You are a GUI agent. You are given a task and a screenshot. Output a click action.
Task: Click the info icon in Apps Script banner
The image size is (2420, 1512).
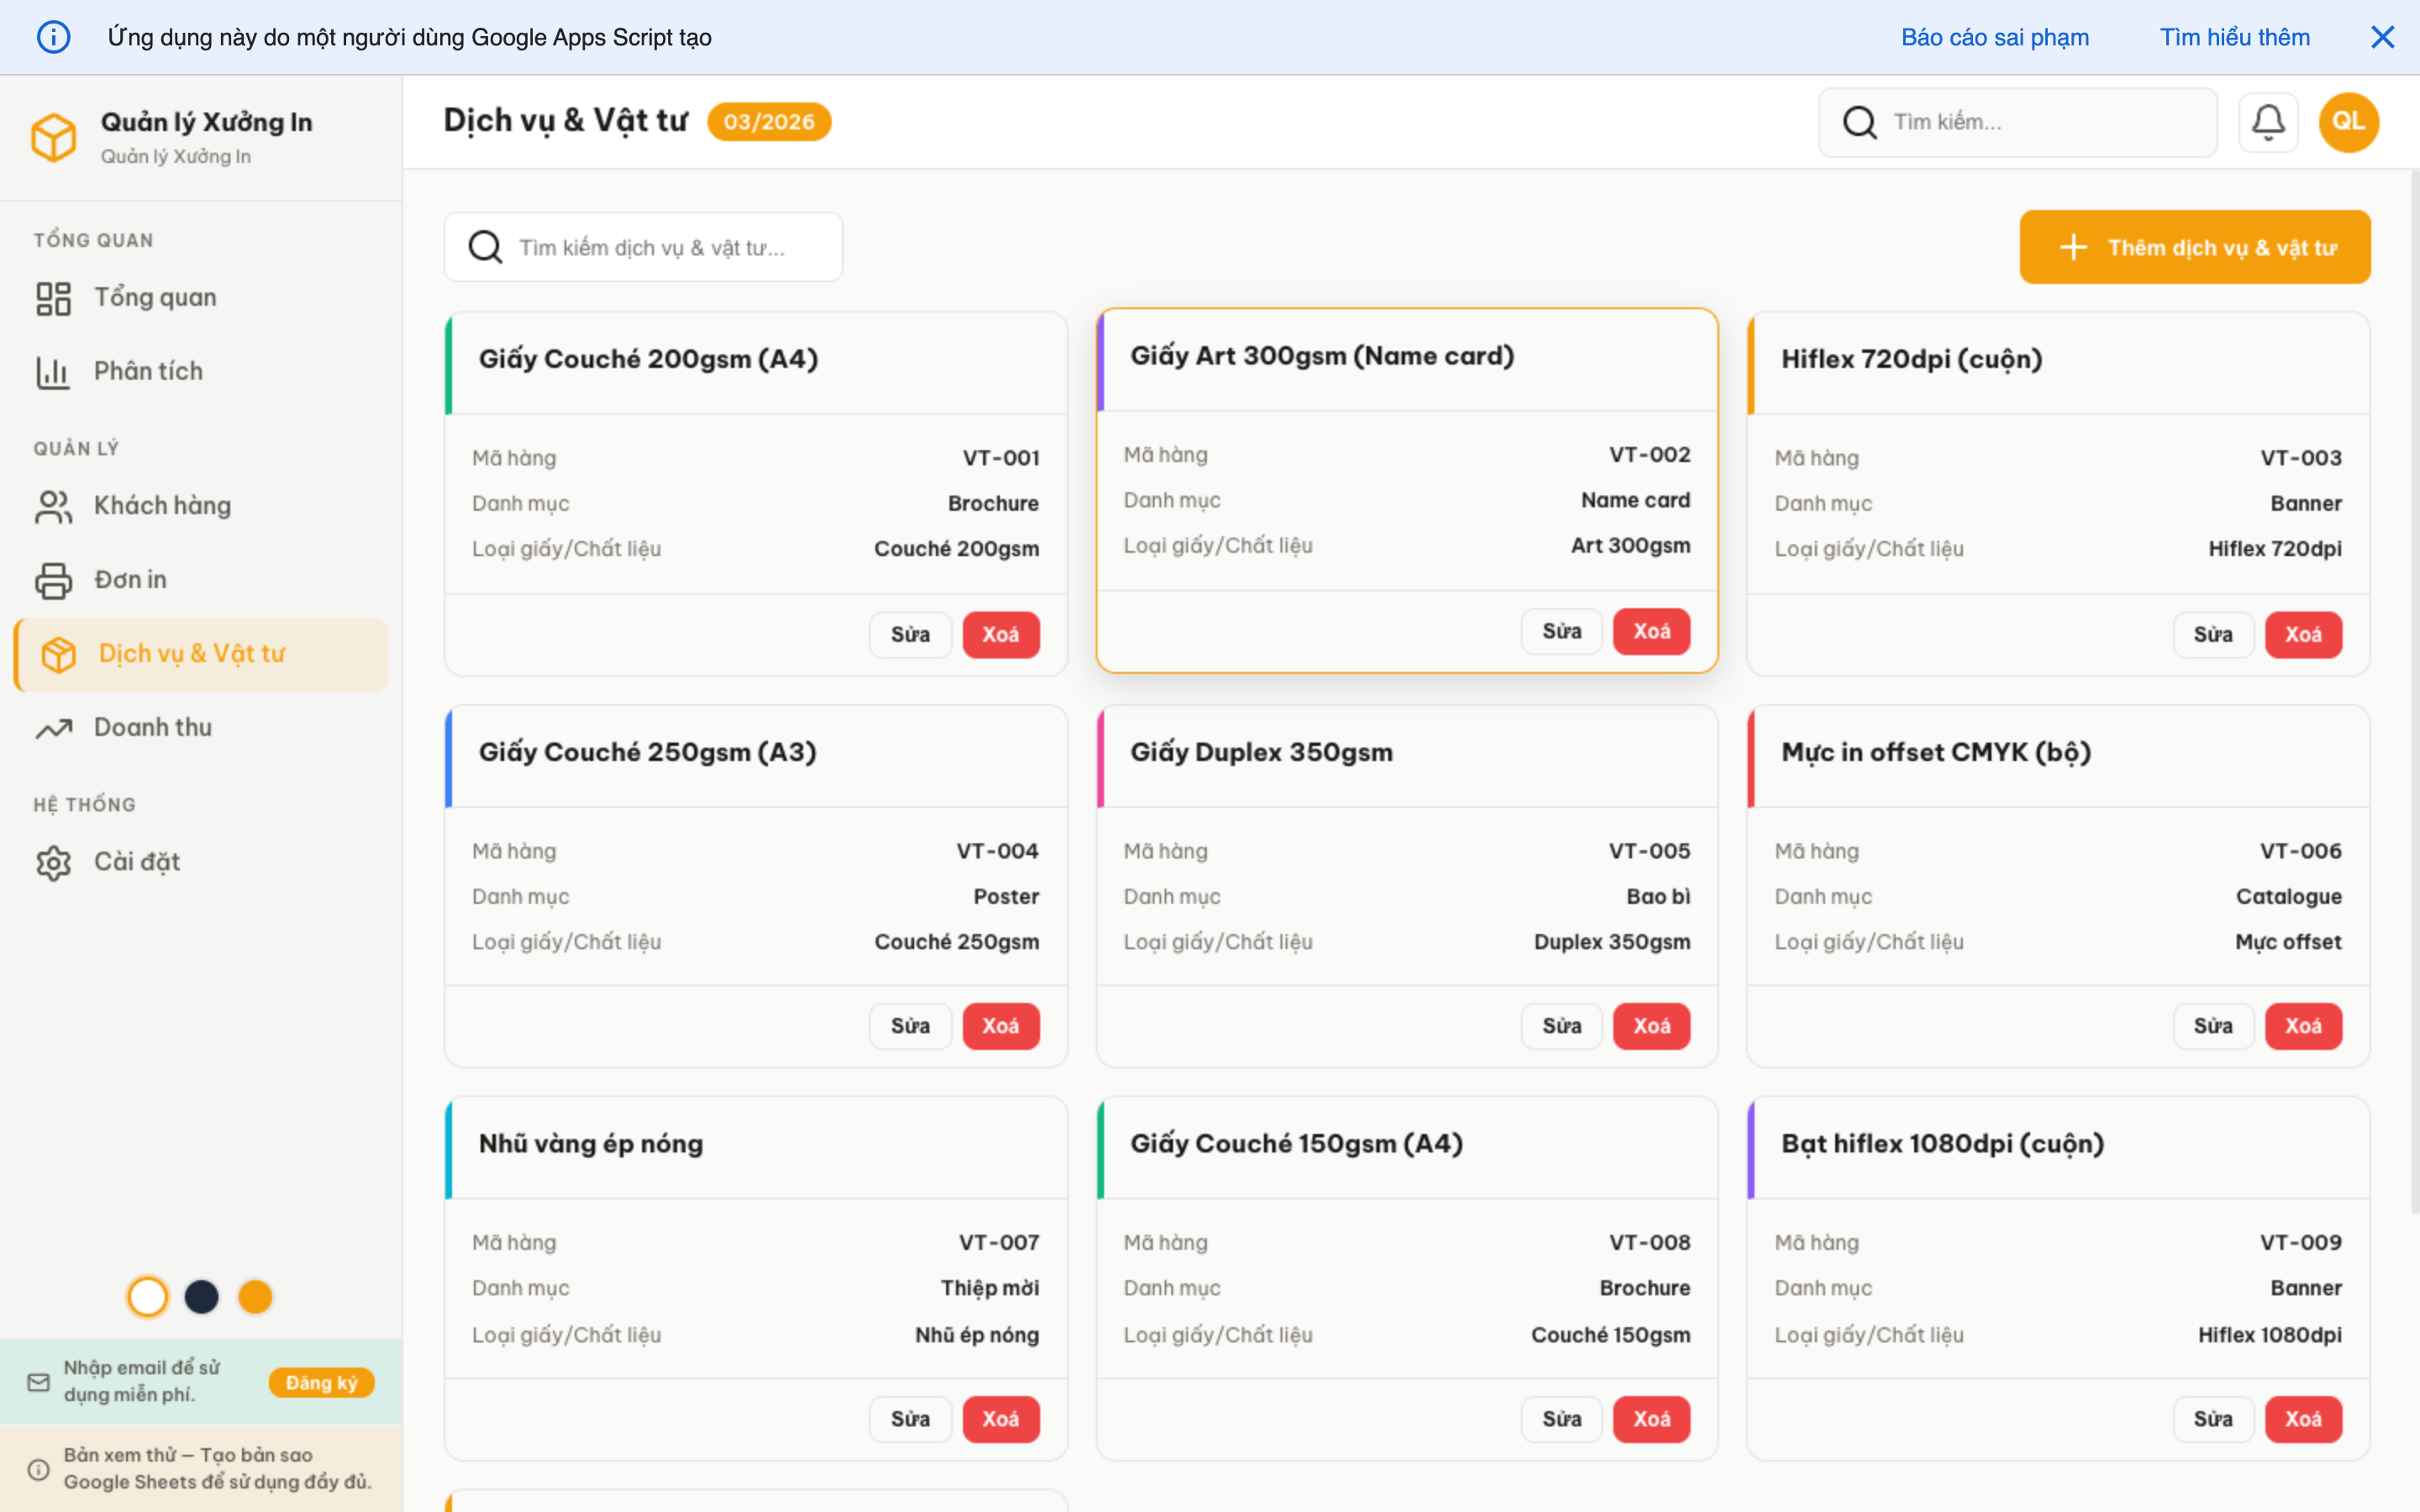click(54, 37)
